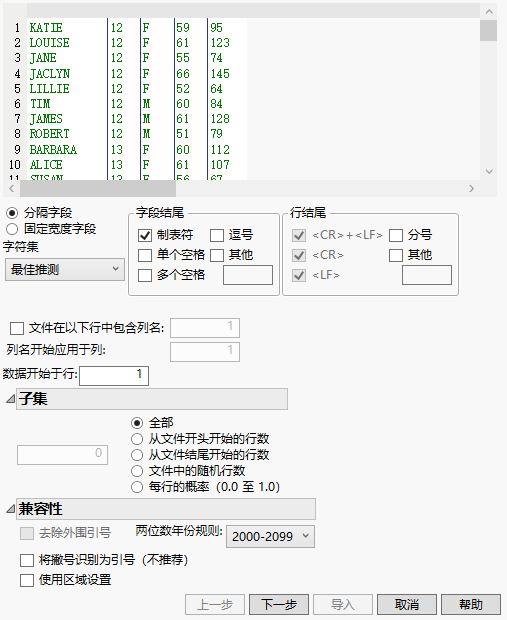507x620 pixels.
Task: Click the name LILLIE in preview
Action: 49,89
